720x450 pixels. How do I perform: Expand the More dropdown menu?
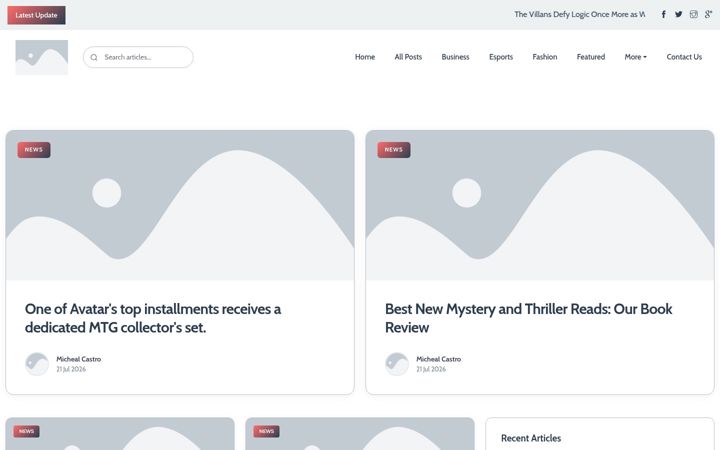636,57
